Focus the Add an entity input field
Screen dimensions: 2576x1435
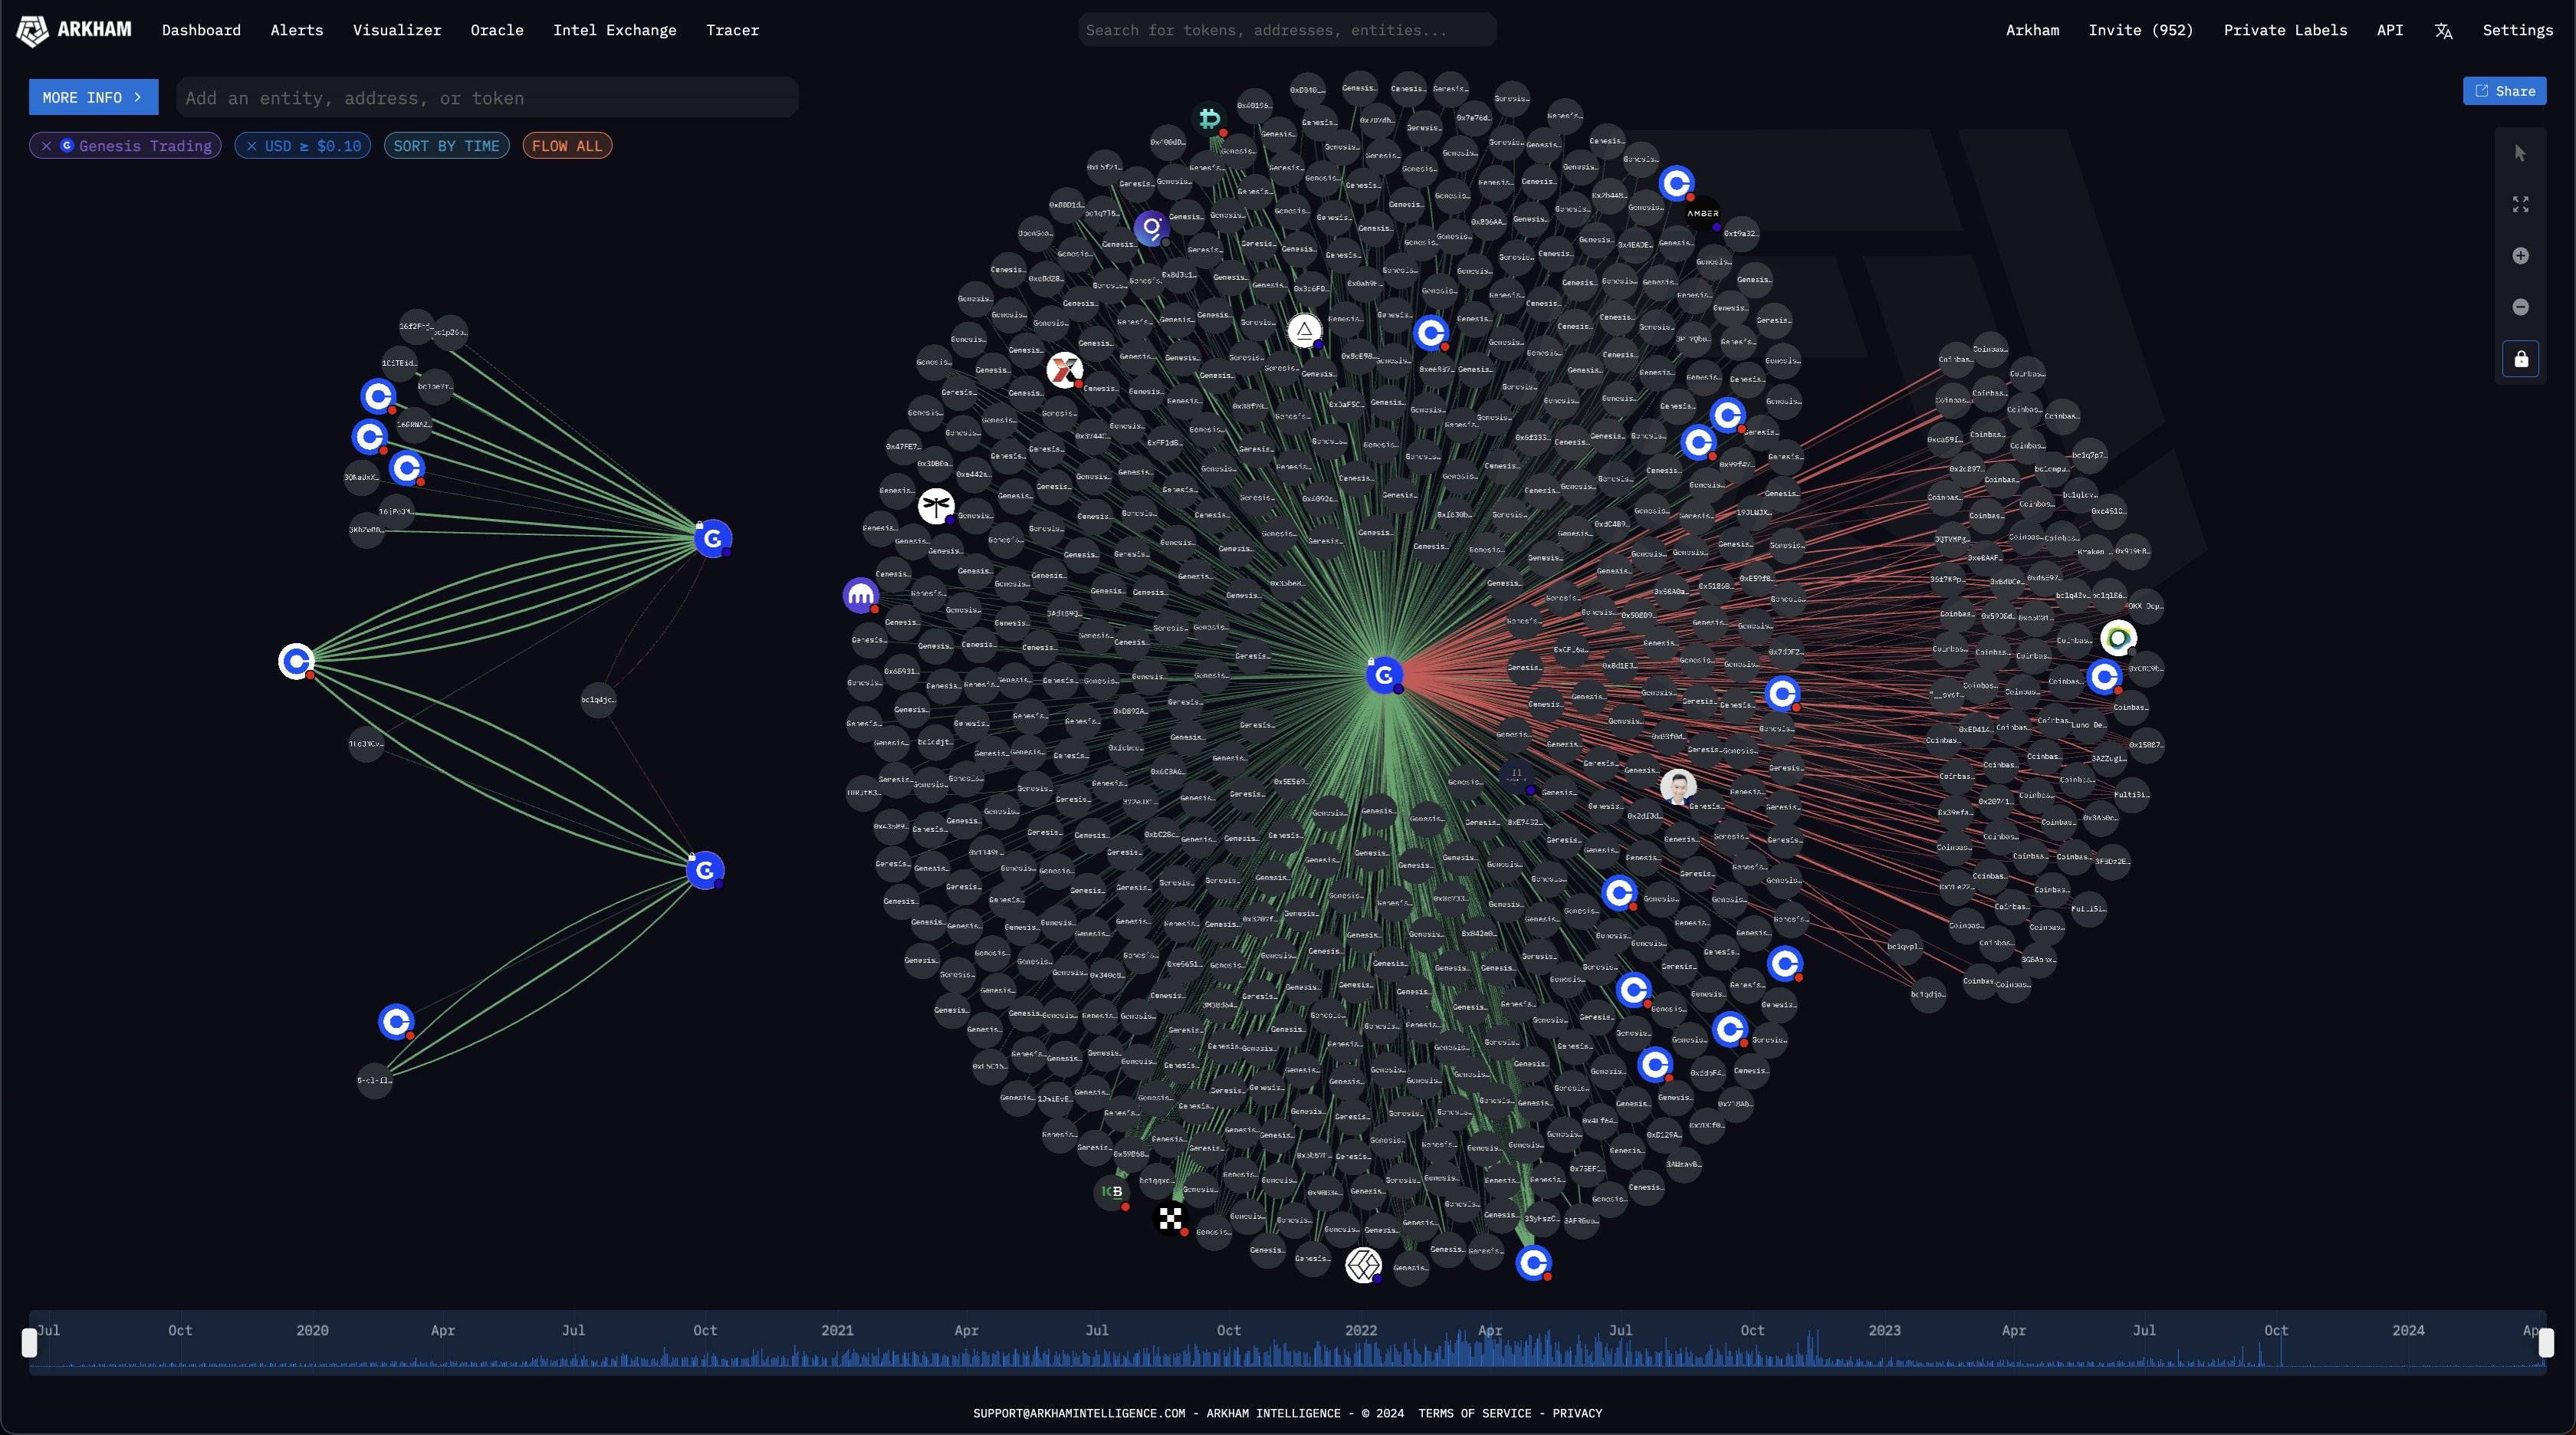pos(487,98)
